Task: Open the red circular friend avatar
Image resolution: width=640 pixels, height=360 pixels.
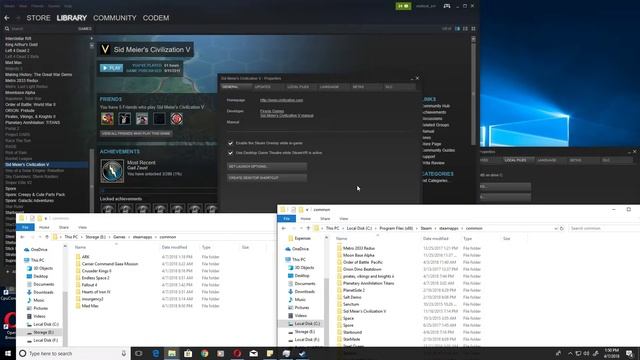Action: point(177,119)
